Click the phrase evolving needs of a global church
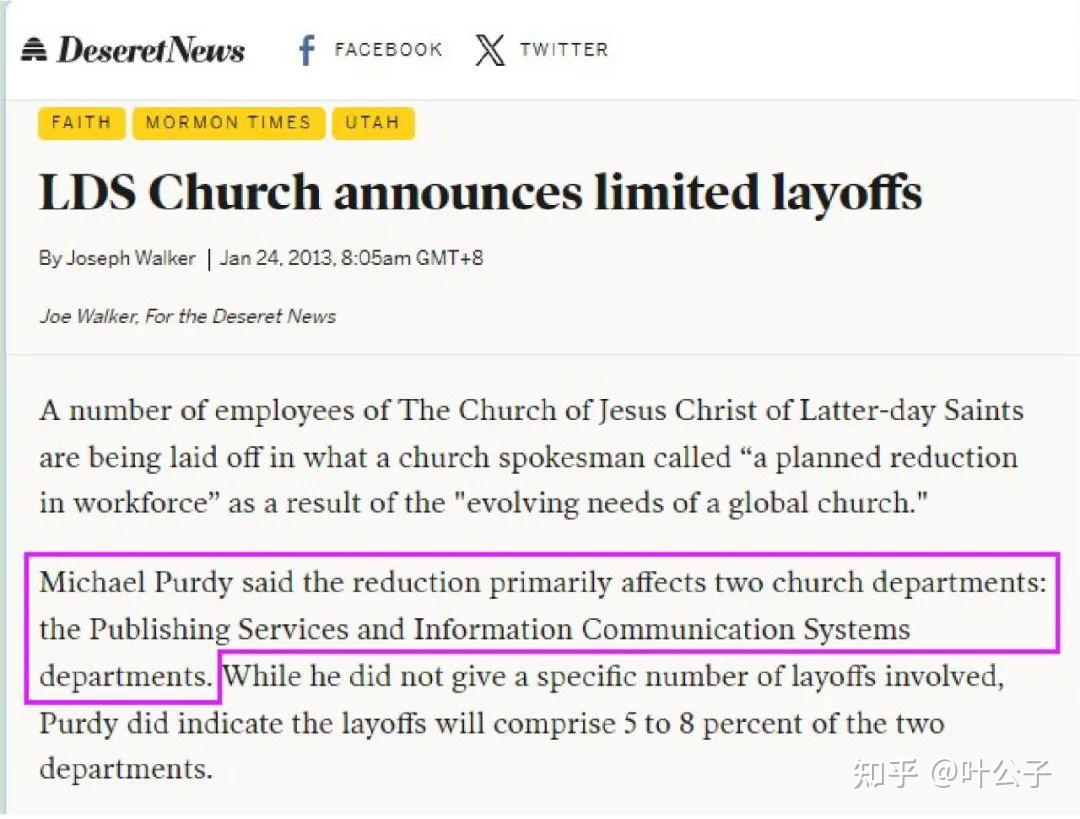 (x=691, y=503)
